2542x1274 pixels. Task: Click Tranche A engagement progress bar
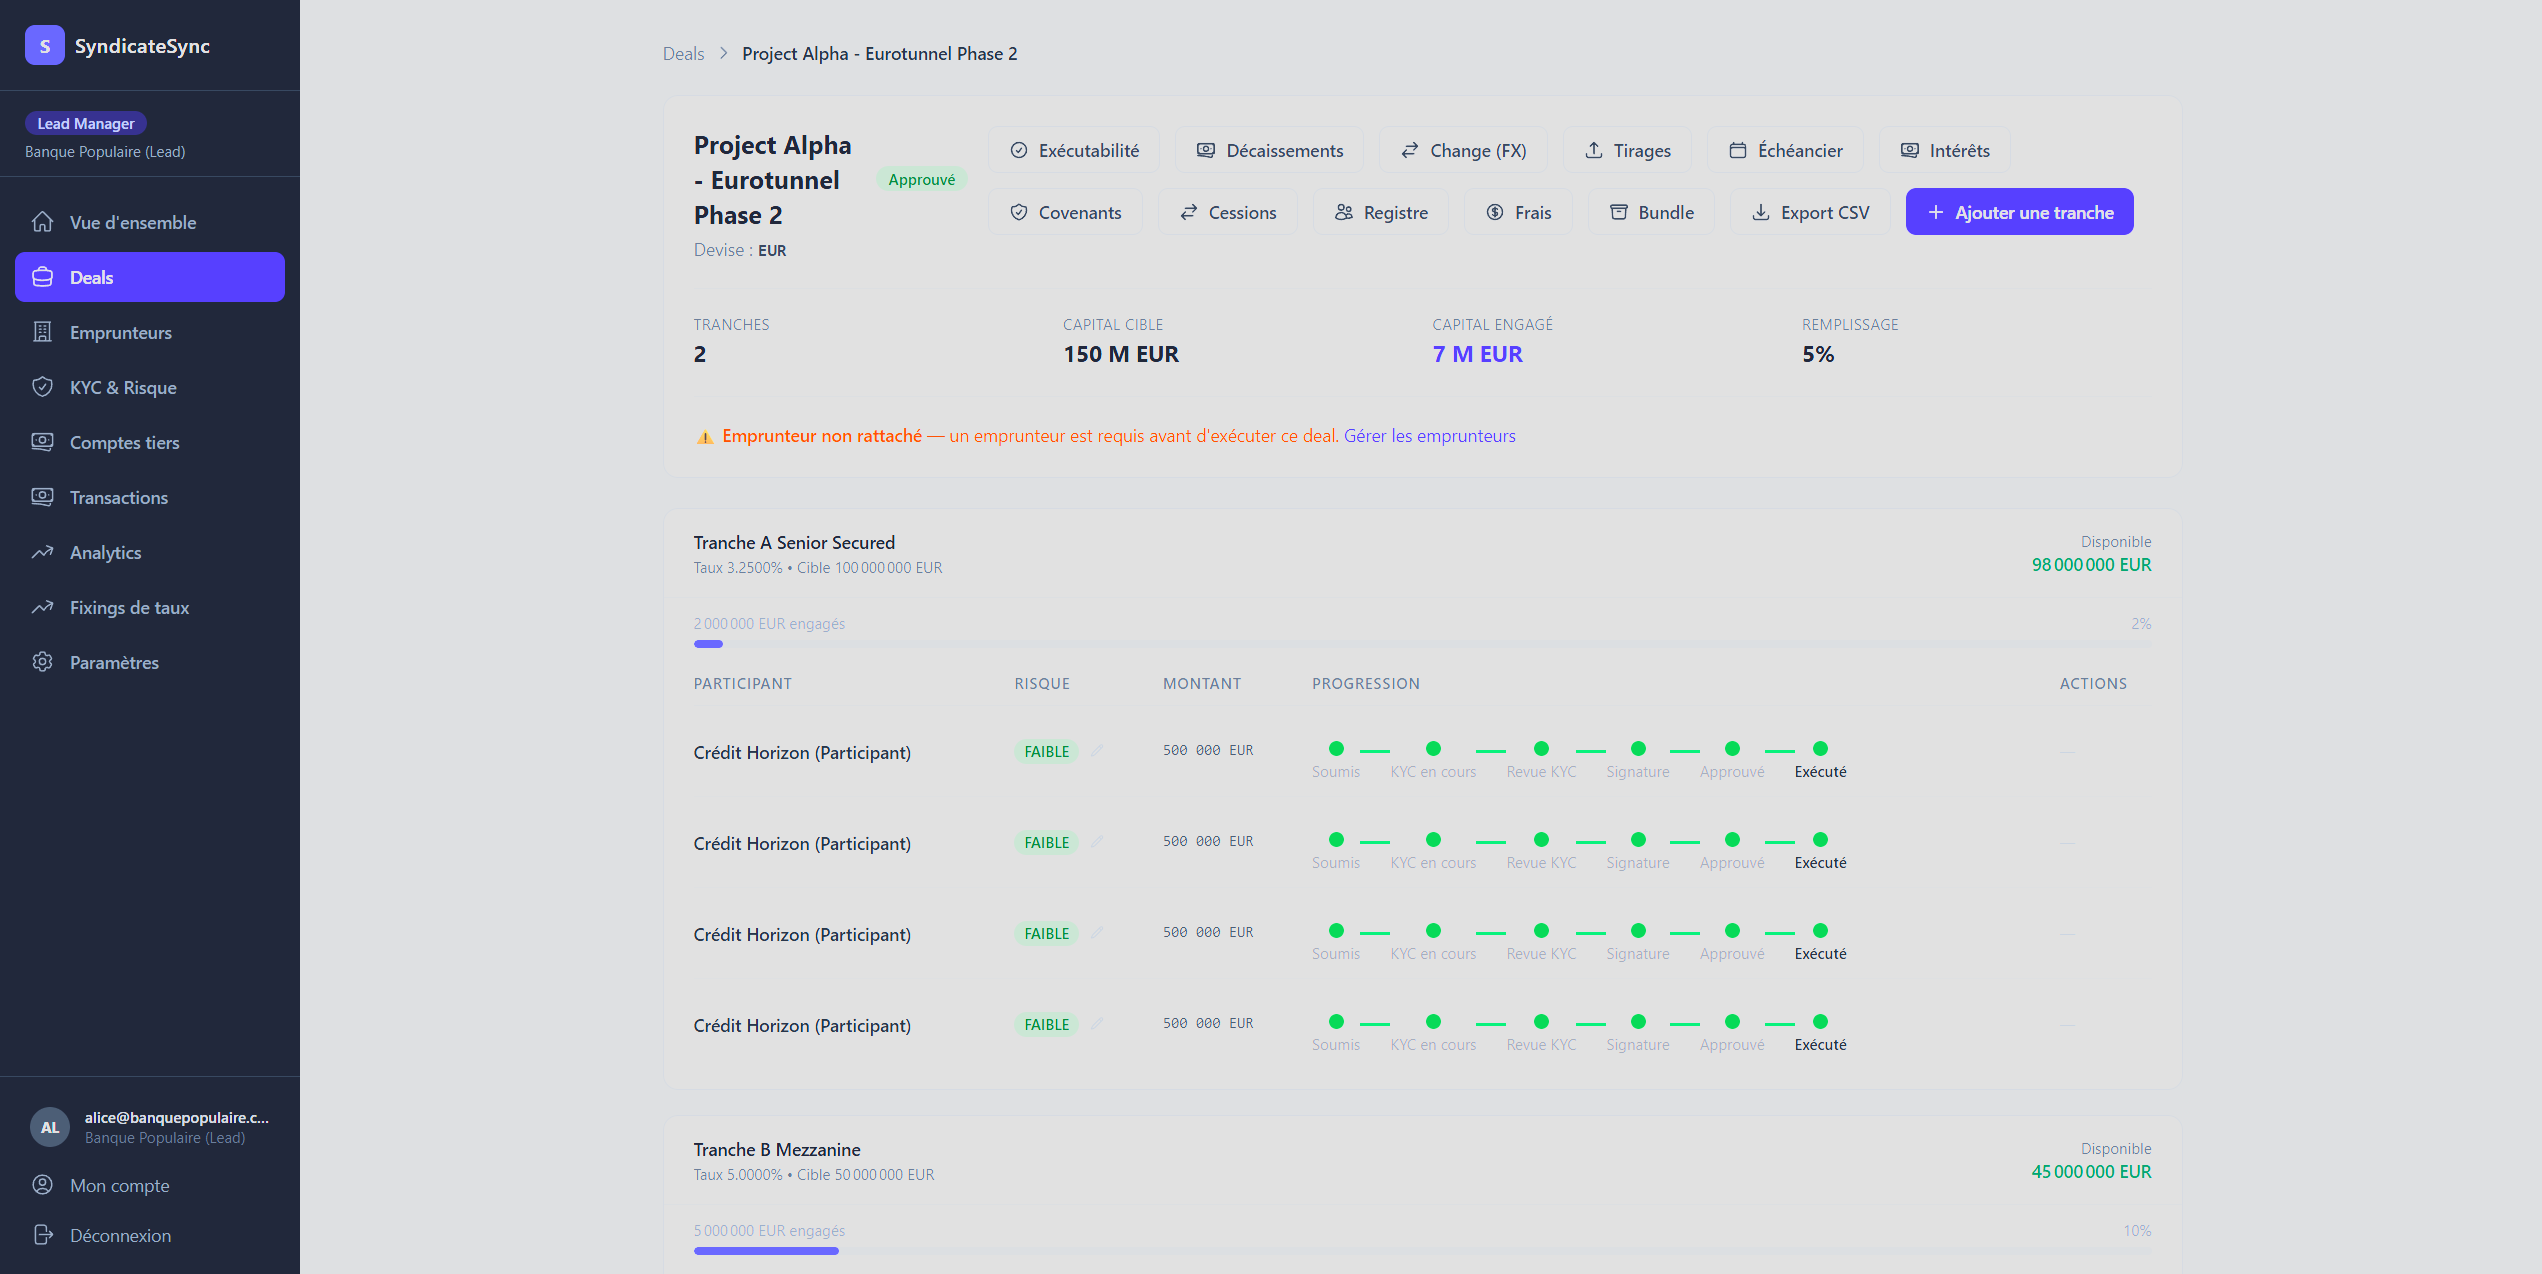pos(1422,644)
